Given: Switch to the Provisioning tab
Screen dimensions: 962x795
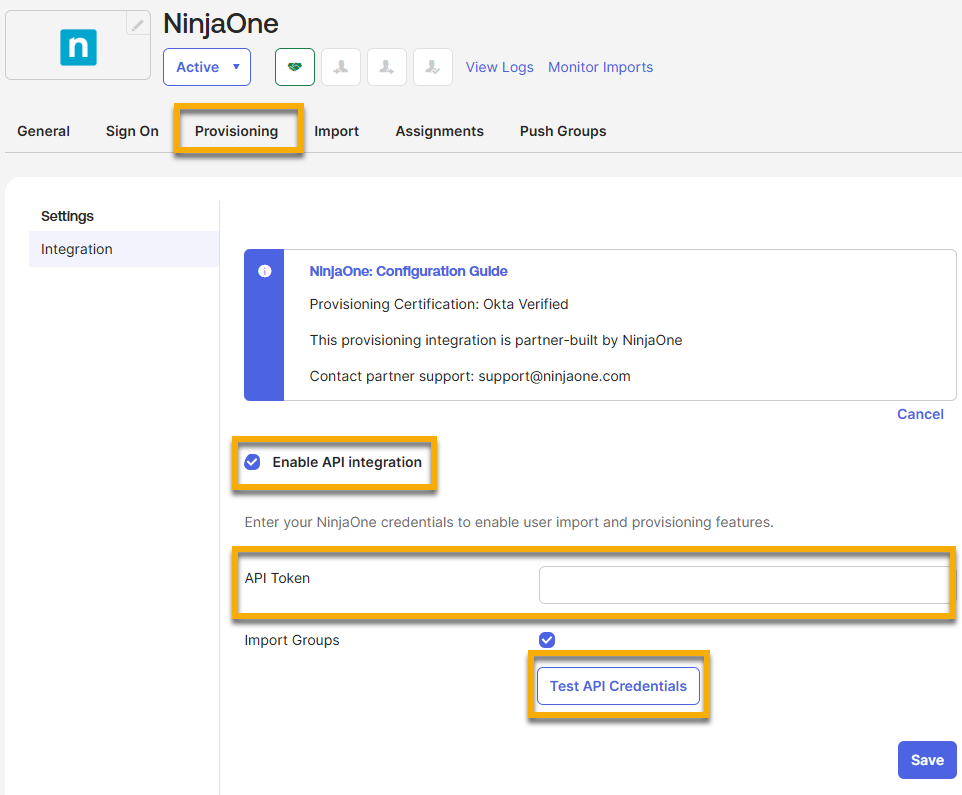Looking at the screenshot, I should (x=236, y=131).
